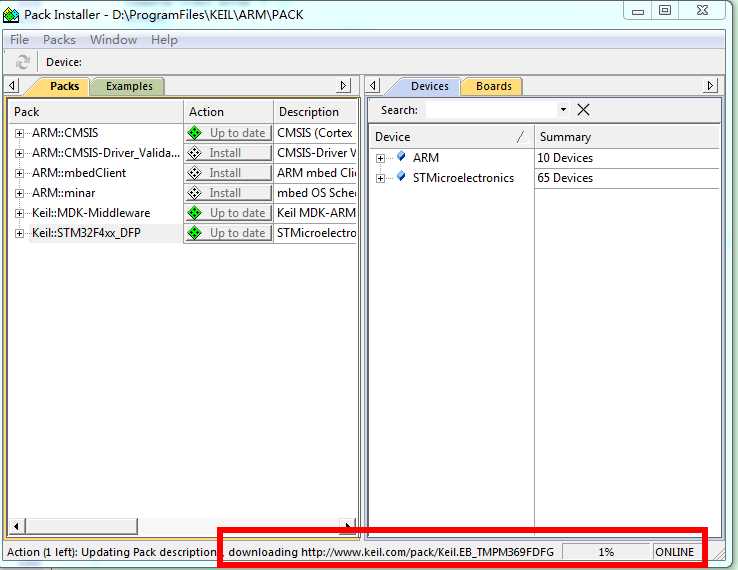Clear the device search with the X icon

click(583, 110)
